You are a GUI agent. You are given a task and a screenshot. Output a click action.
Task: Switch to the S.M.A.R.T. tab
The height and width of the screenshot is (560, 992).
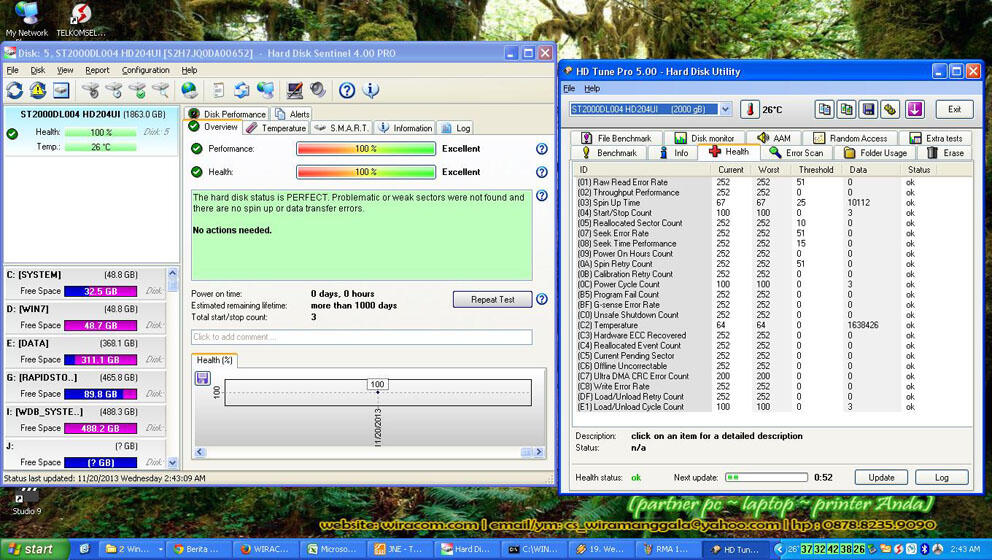[x=342, y=128]
